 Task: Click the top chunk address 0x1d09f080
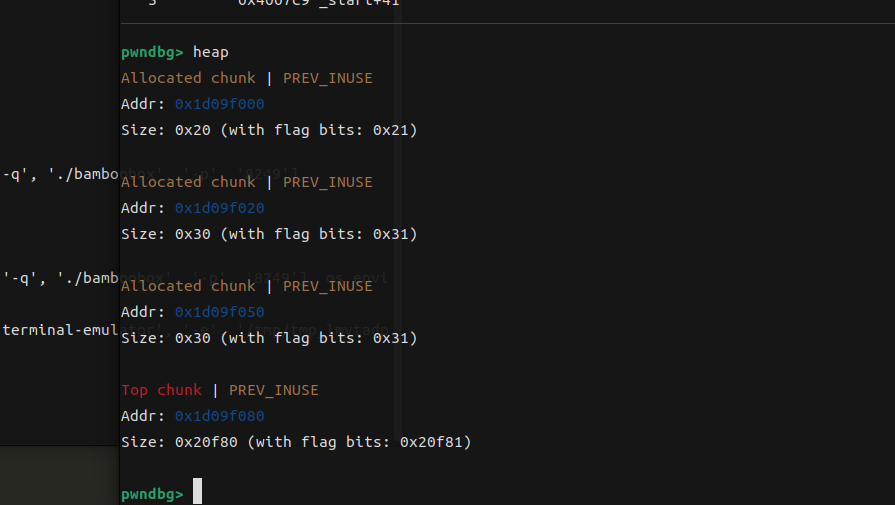(219, 416)
